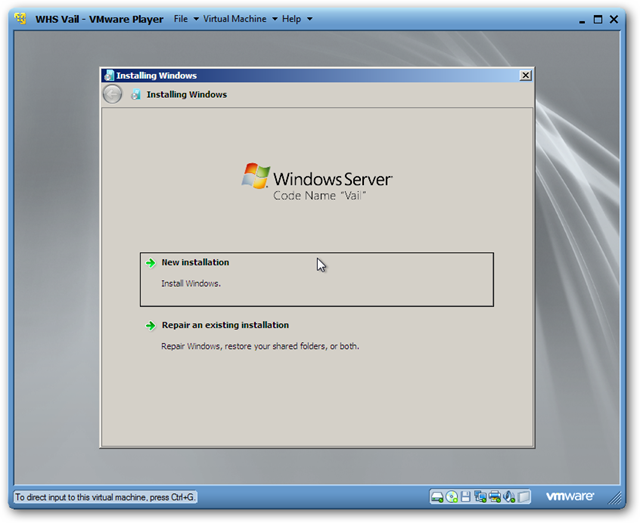
Task: Click the gray display device icon
Action: point(524,497)
